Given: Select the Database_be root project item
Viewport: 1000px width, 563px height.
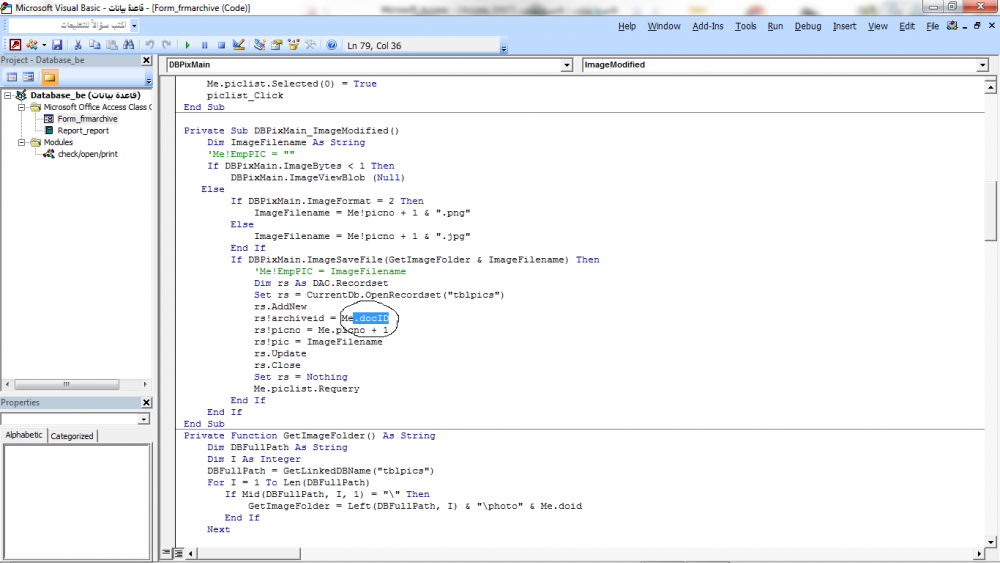Looking at the screenshot, I should pyautogui.click(x=85, y=95).
